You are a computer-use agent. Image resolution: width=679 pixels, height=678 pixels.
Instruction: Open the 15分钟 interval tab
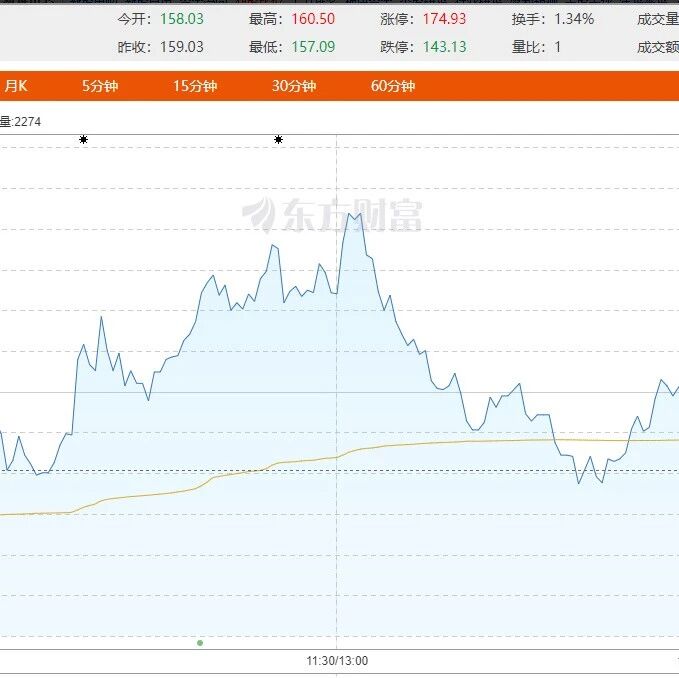[x=194, y=86]
